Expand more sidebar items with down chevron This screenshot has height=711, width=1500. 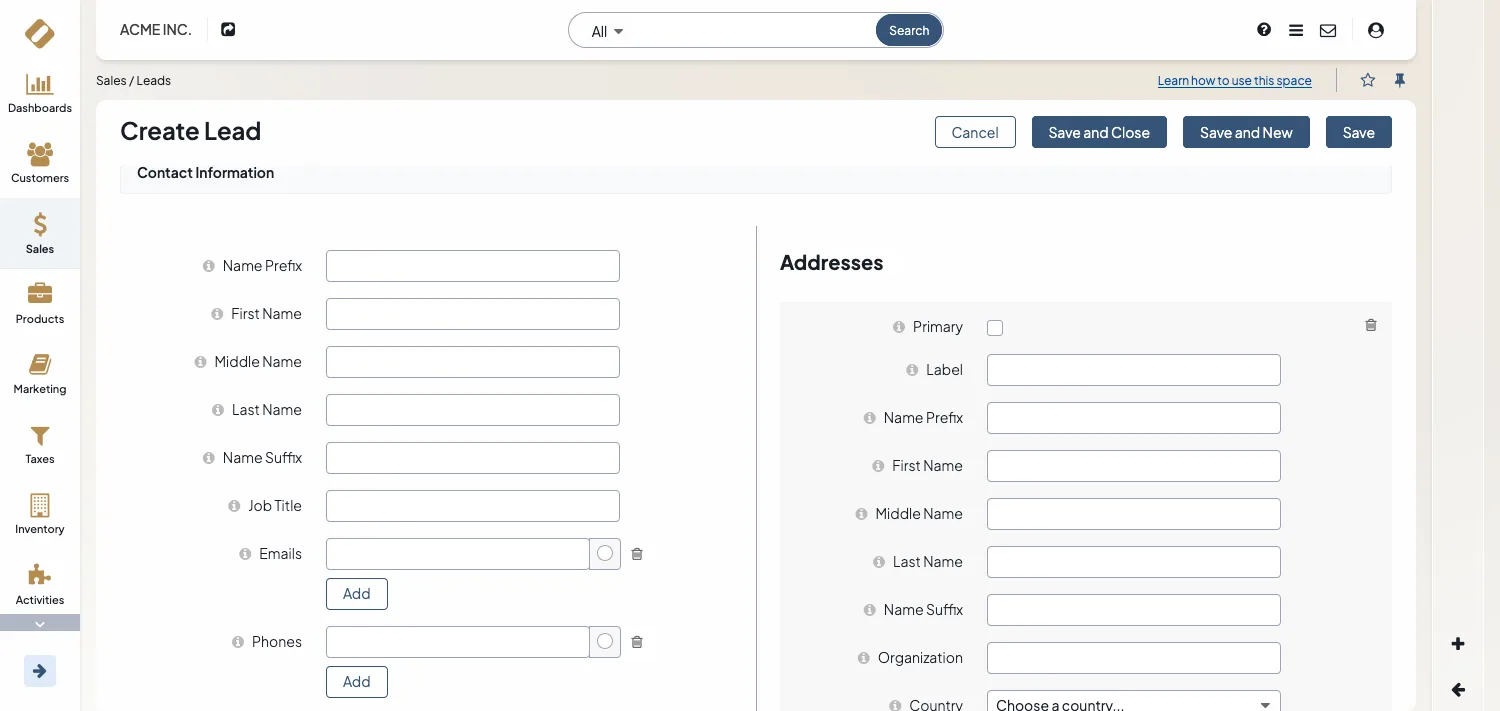tap(40, 623)
